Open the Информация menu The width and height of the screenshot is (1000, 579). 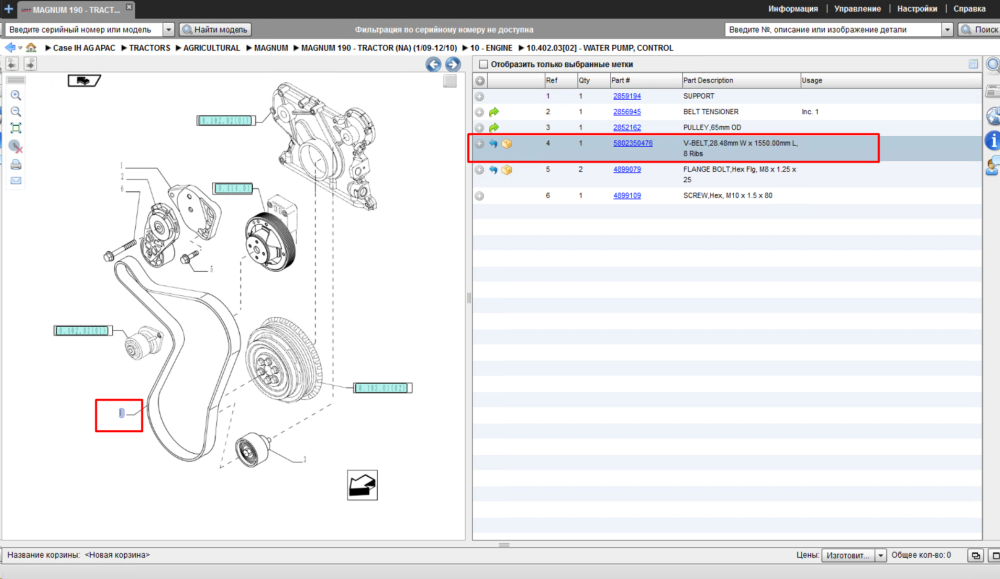point(793,9)
